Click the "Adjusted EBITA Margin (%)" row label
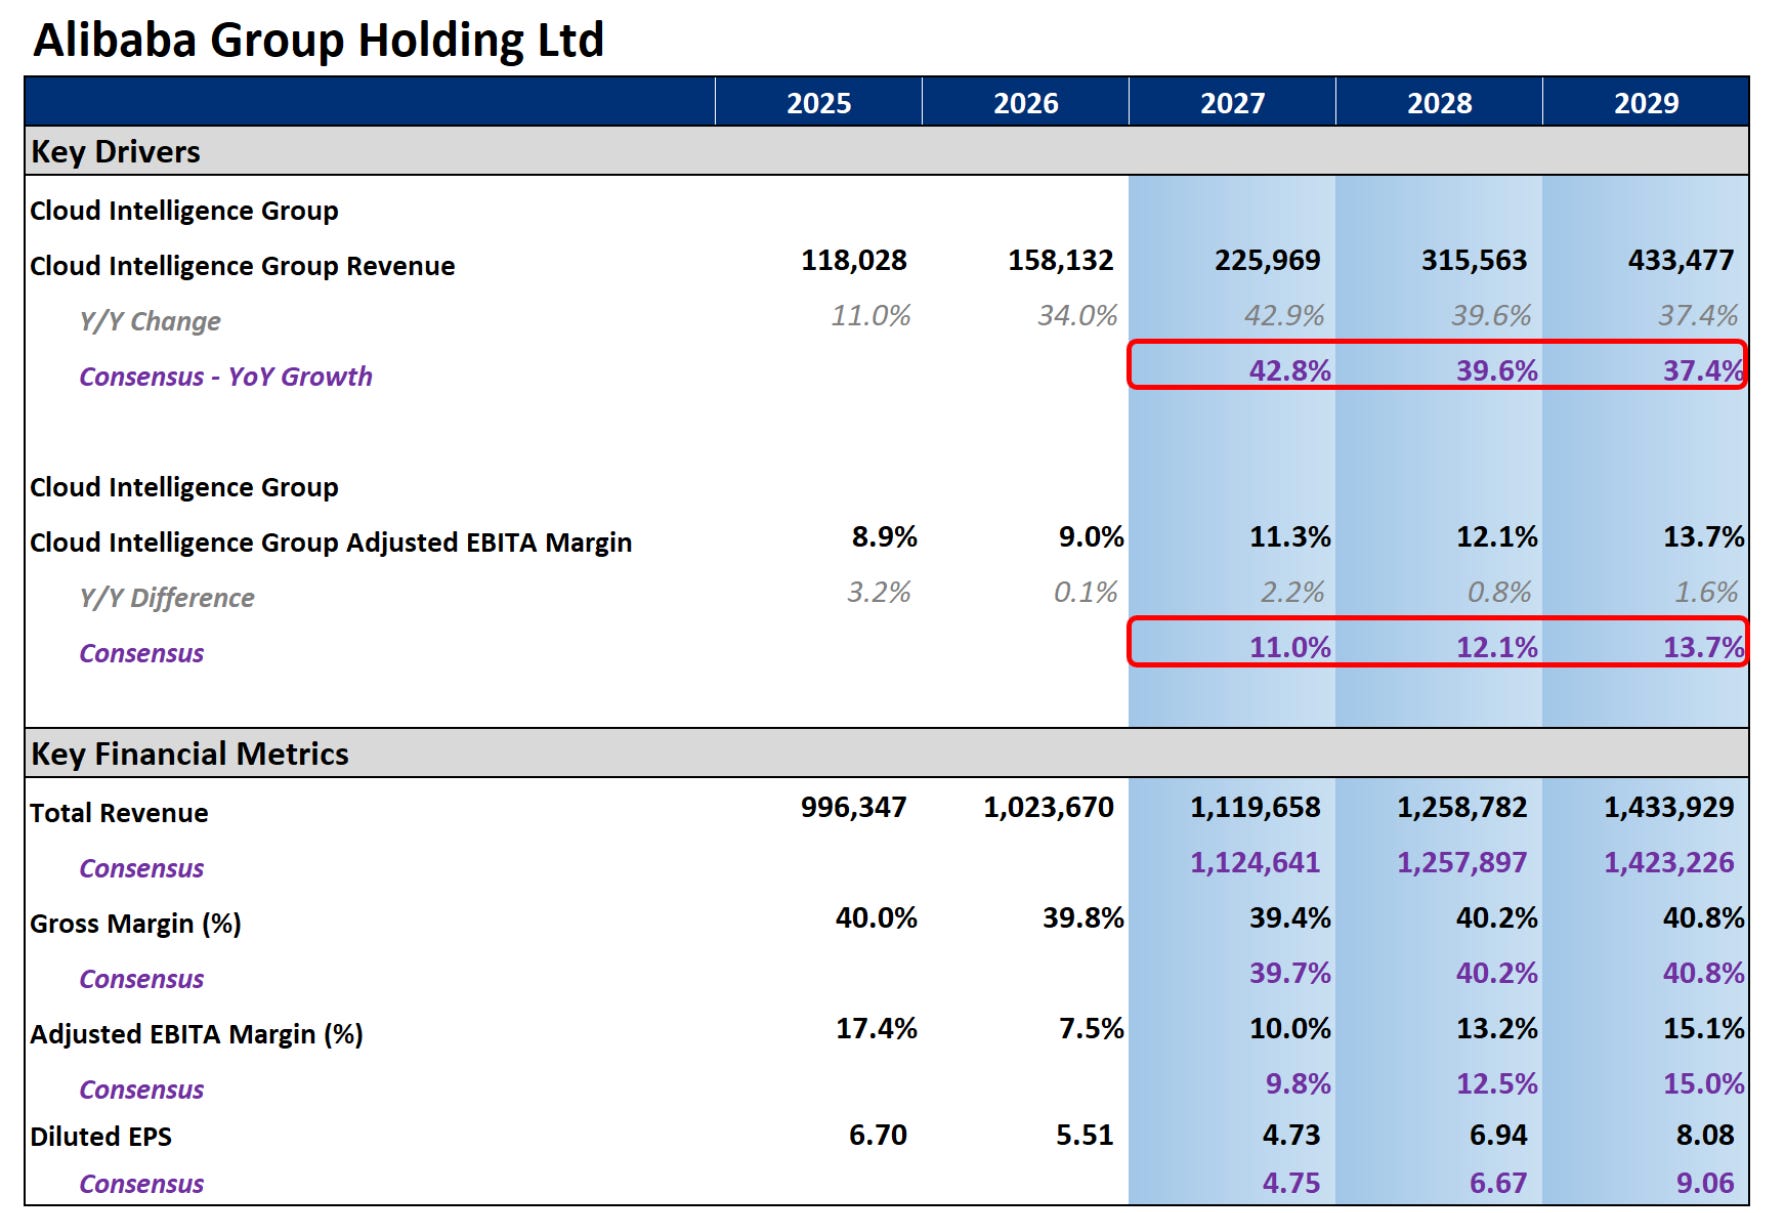 click(197, 1034)
